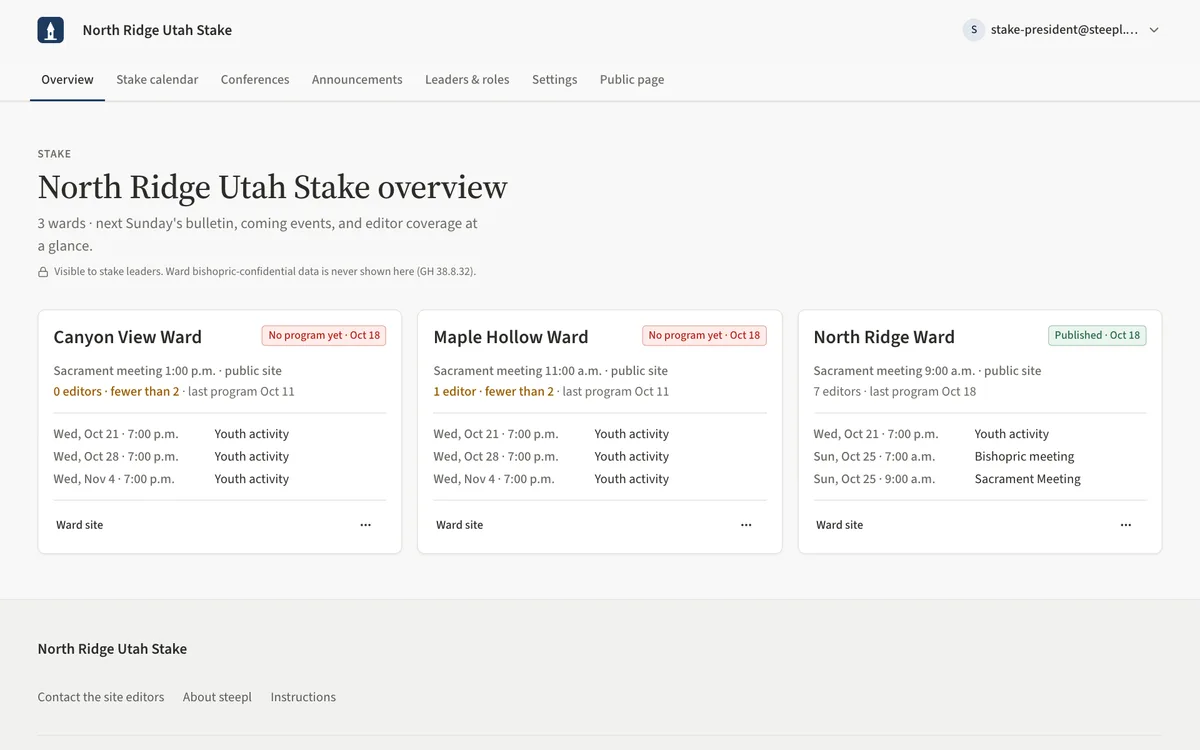The height and width of the screenshot is (750, 1200).
Task: Click North Ridge Utah Stake overview heading
Action: (273, 187)
